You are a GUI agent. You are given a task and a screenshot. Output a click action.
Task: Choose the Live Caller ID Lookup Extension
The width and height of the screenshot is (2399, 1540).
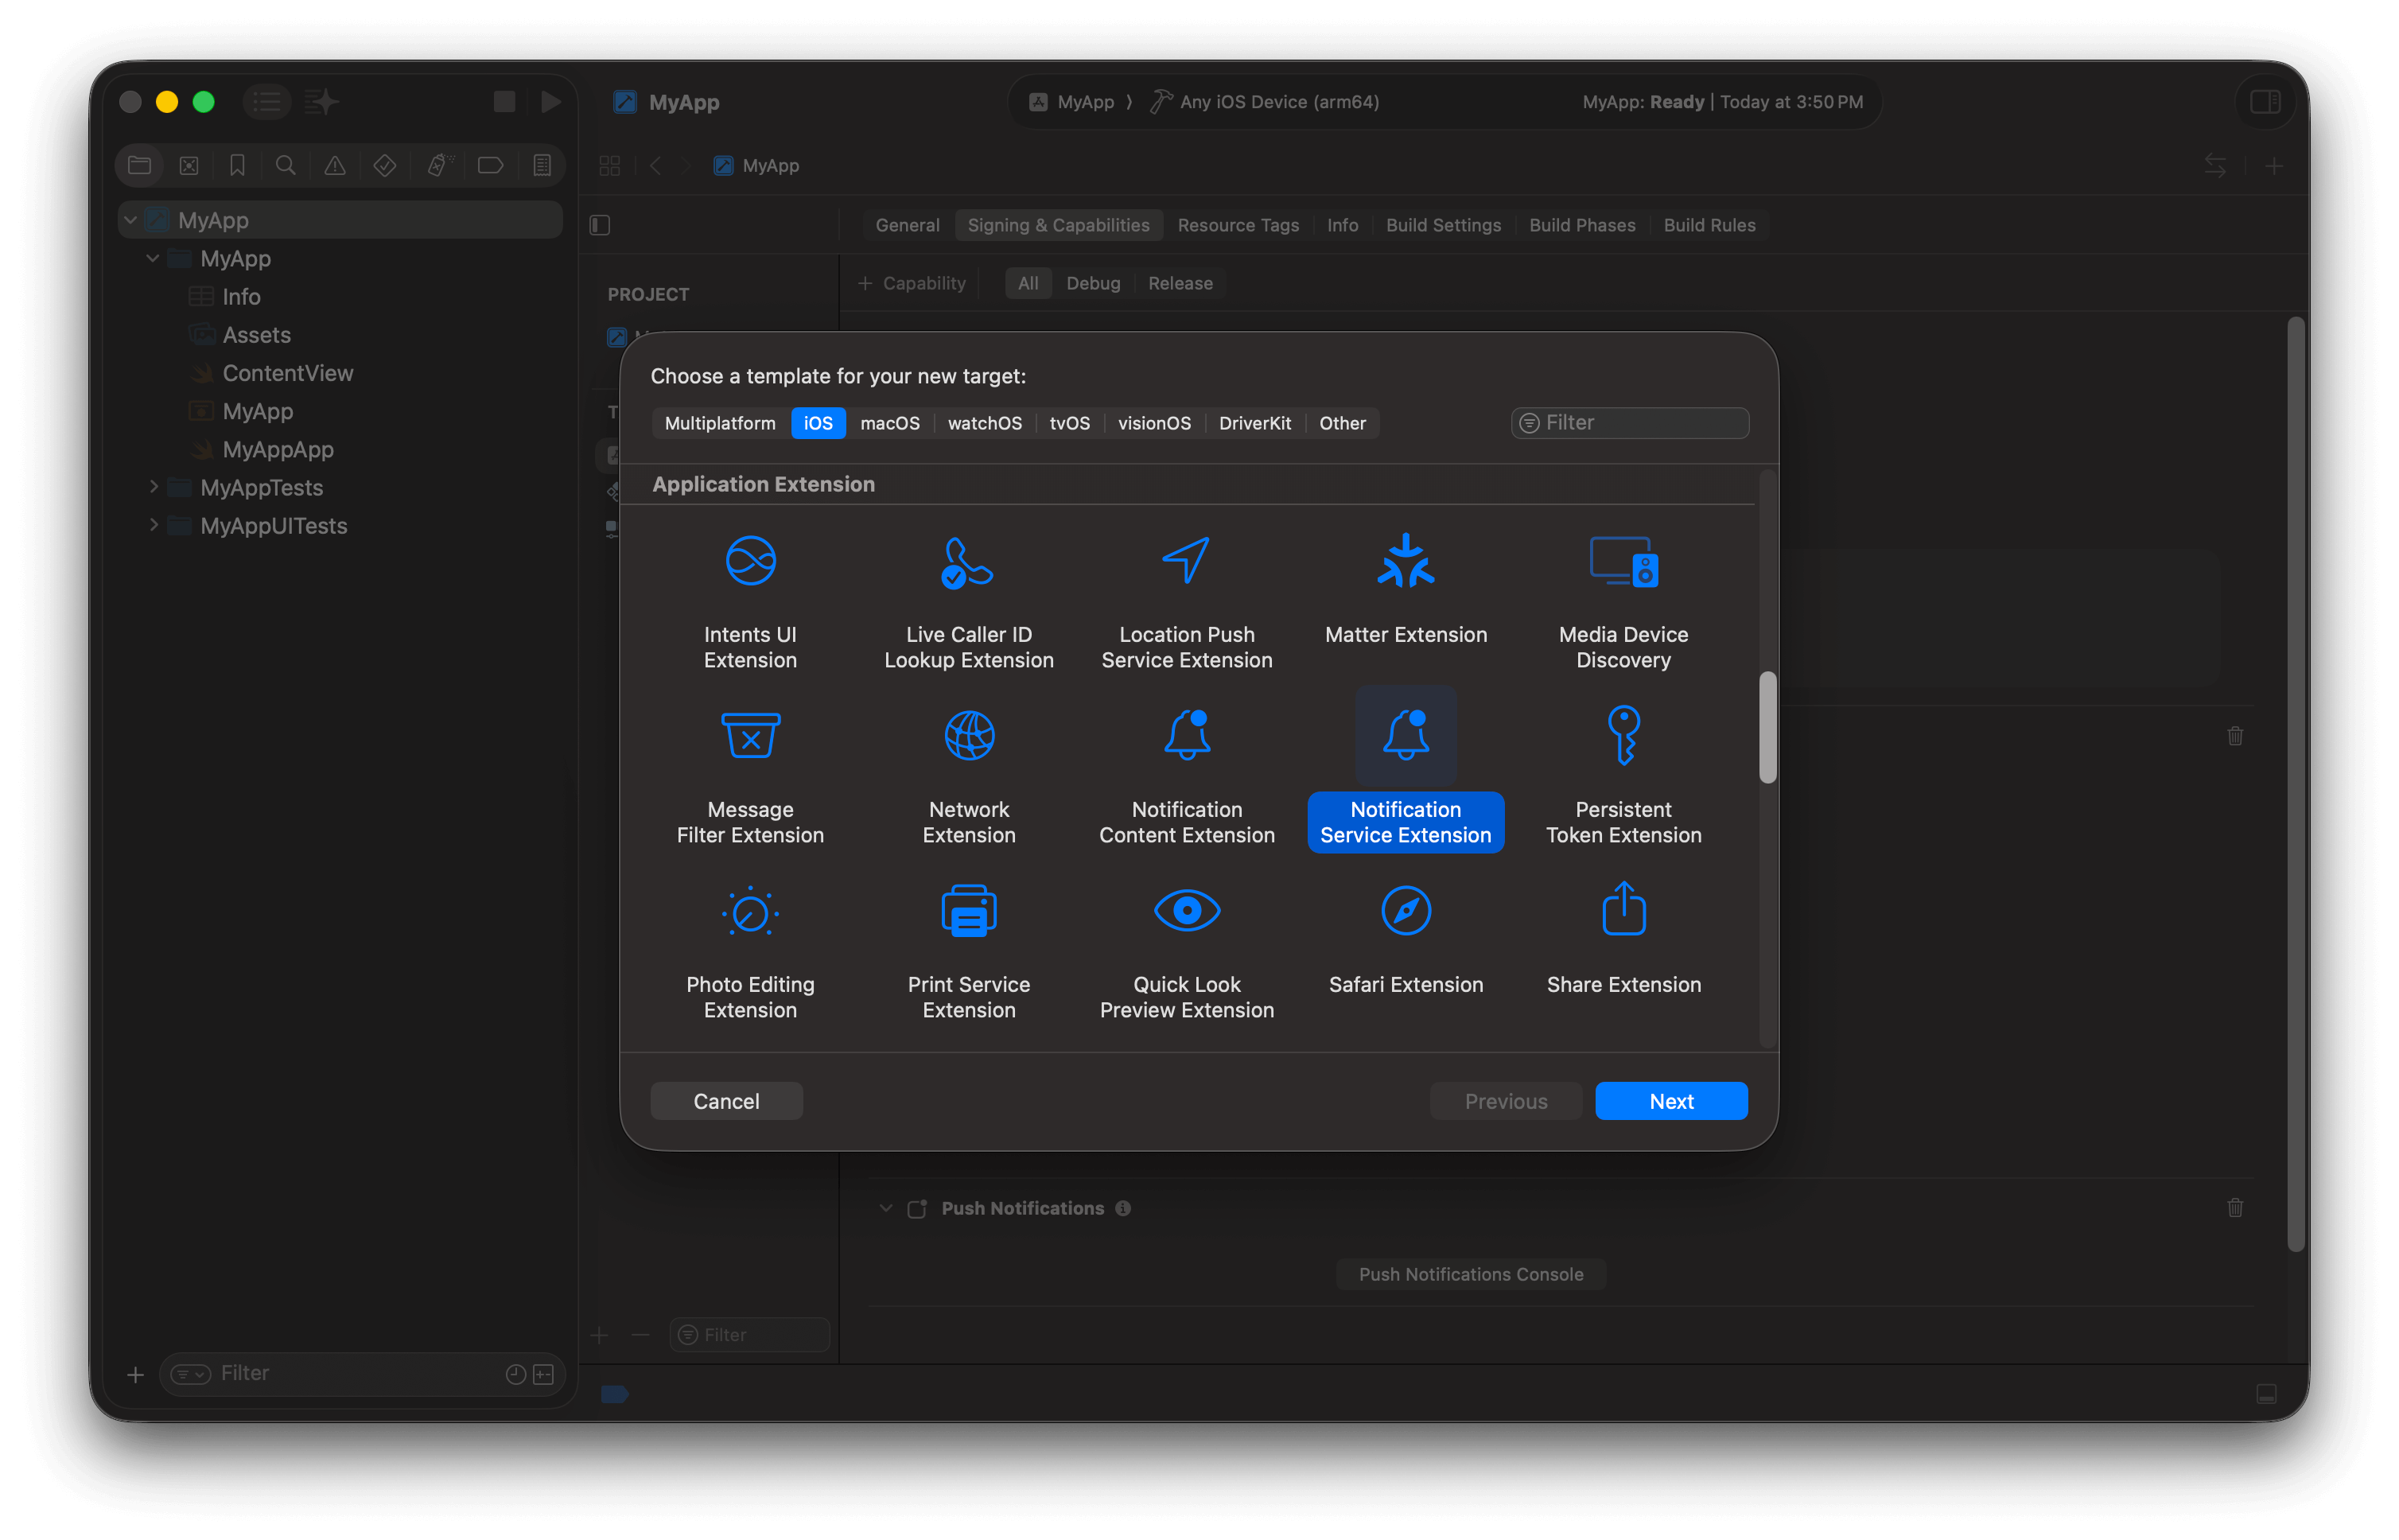coord(968,602)
